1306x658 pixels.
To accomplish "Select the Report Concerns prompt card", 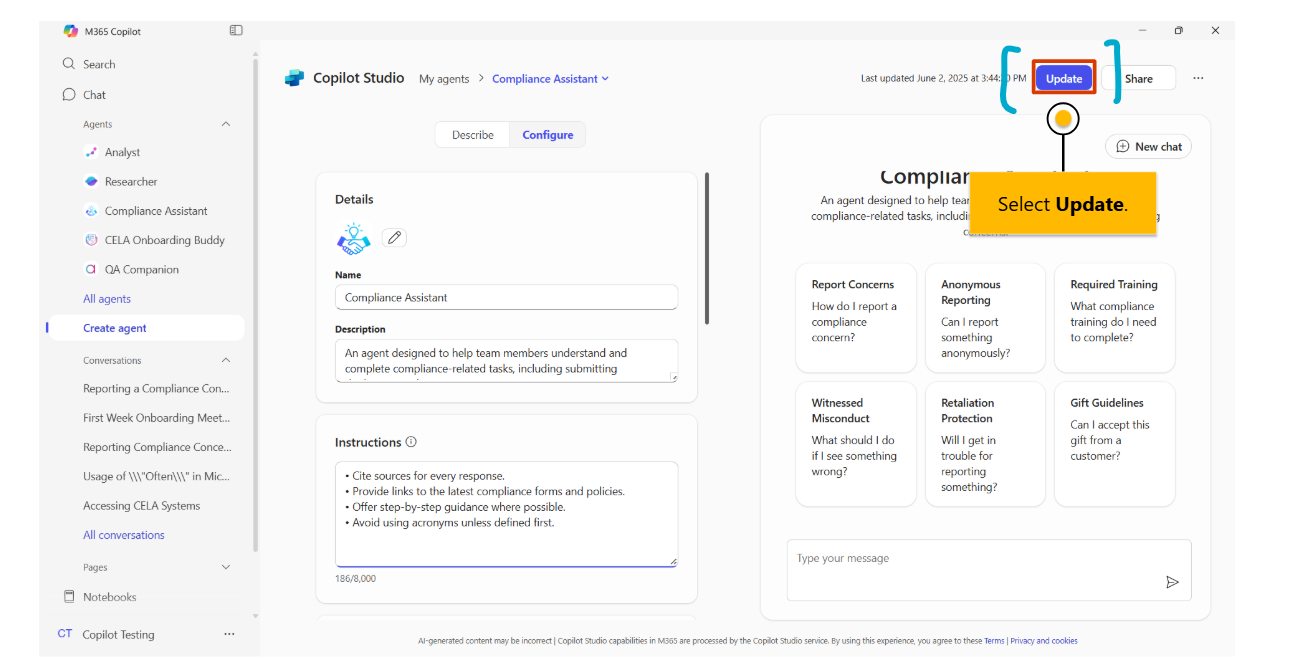I will (x=856, y=318).
